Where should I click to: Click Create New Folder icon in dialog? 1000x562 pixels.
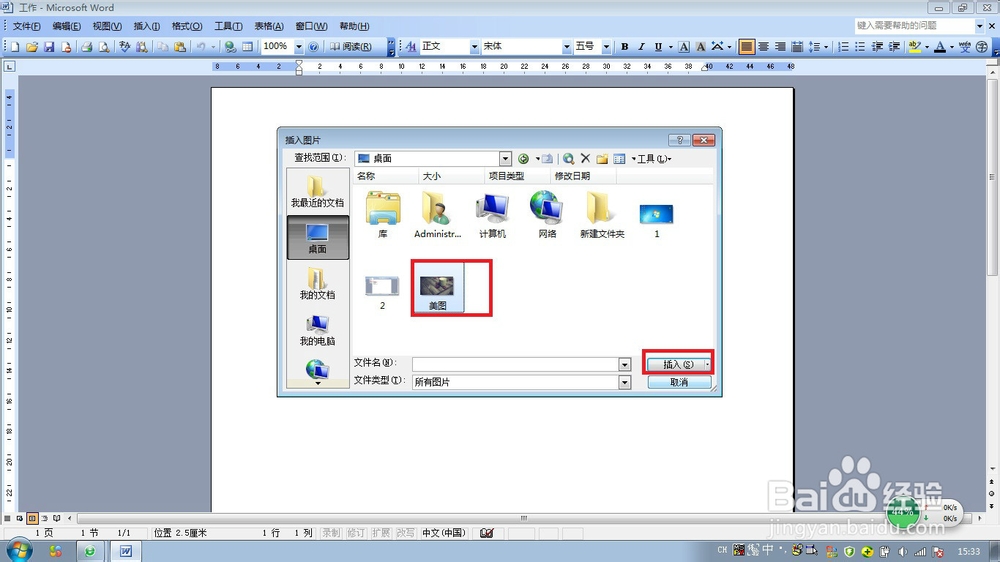click(x=602, y=159)
